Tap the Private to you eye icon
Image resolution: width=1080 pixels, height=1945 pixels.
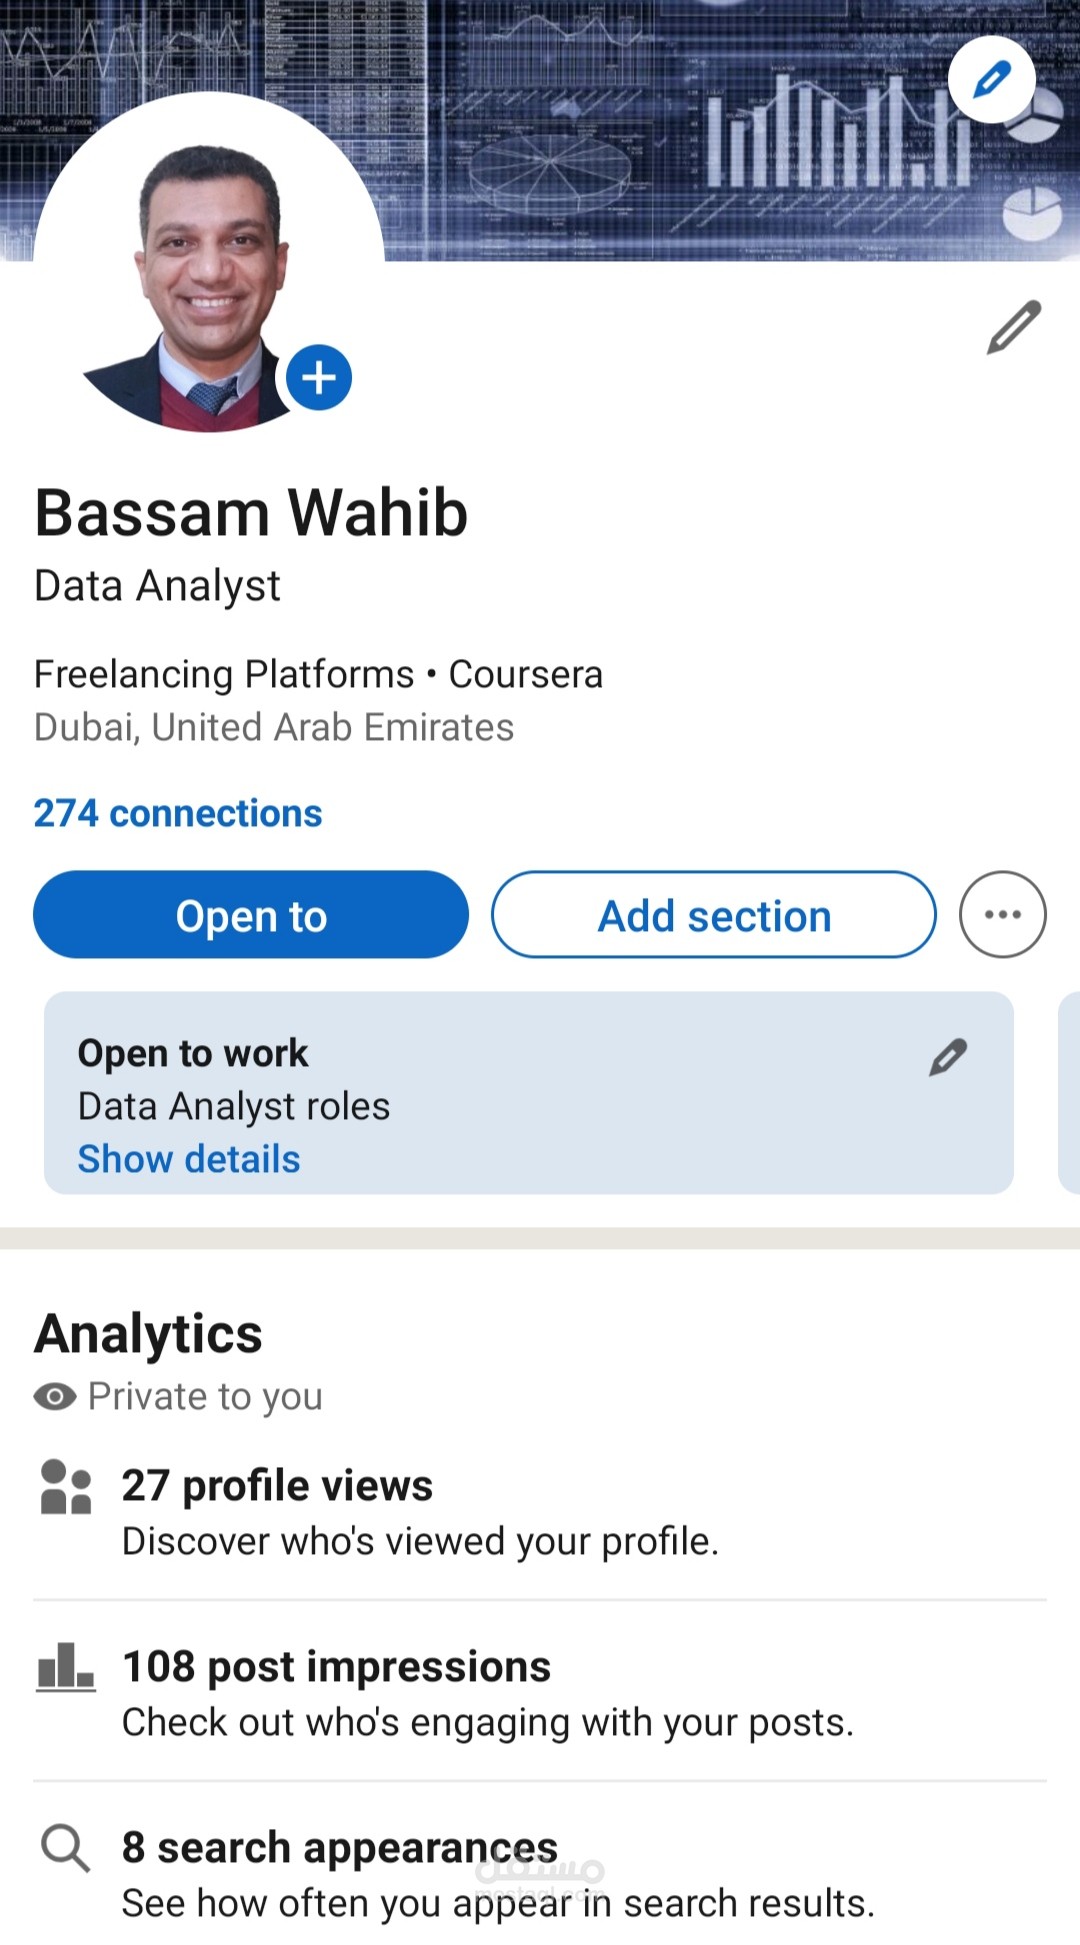55,1397
